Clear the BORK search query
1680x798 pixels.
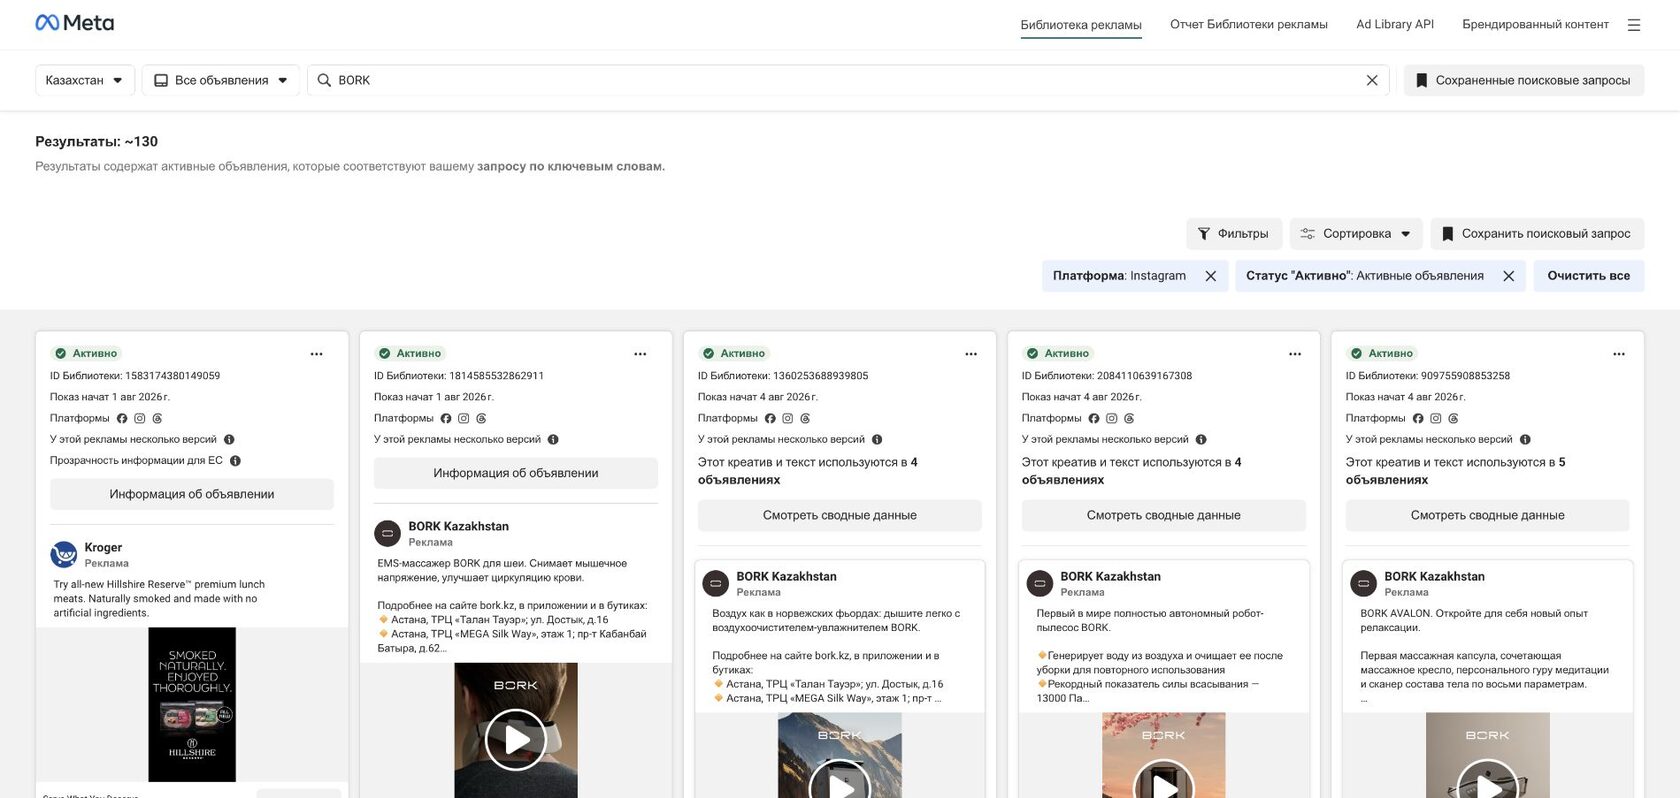coord(1372,80)
